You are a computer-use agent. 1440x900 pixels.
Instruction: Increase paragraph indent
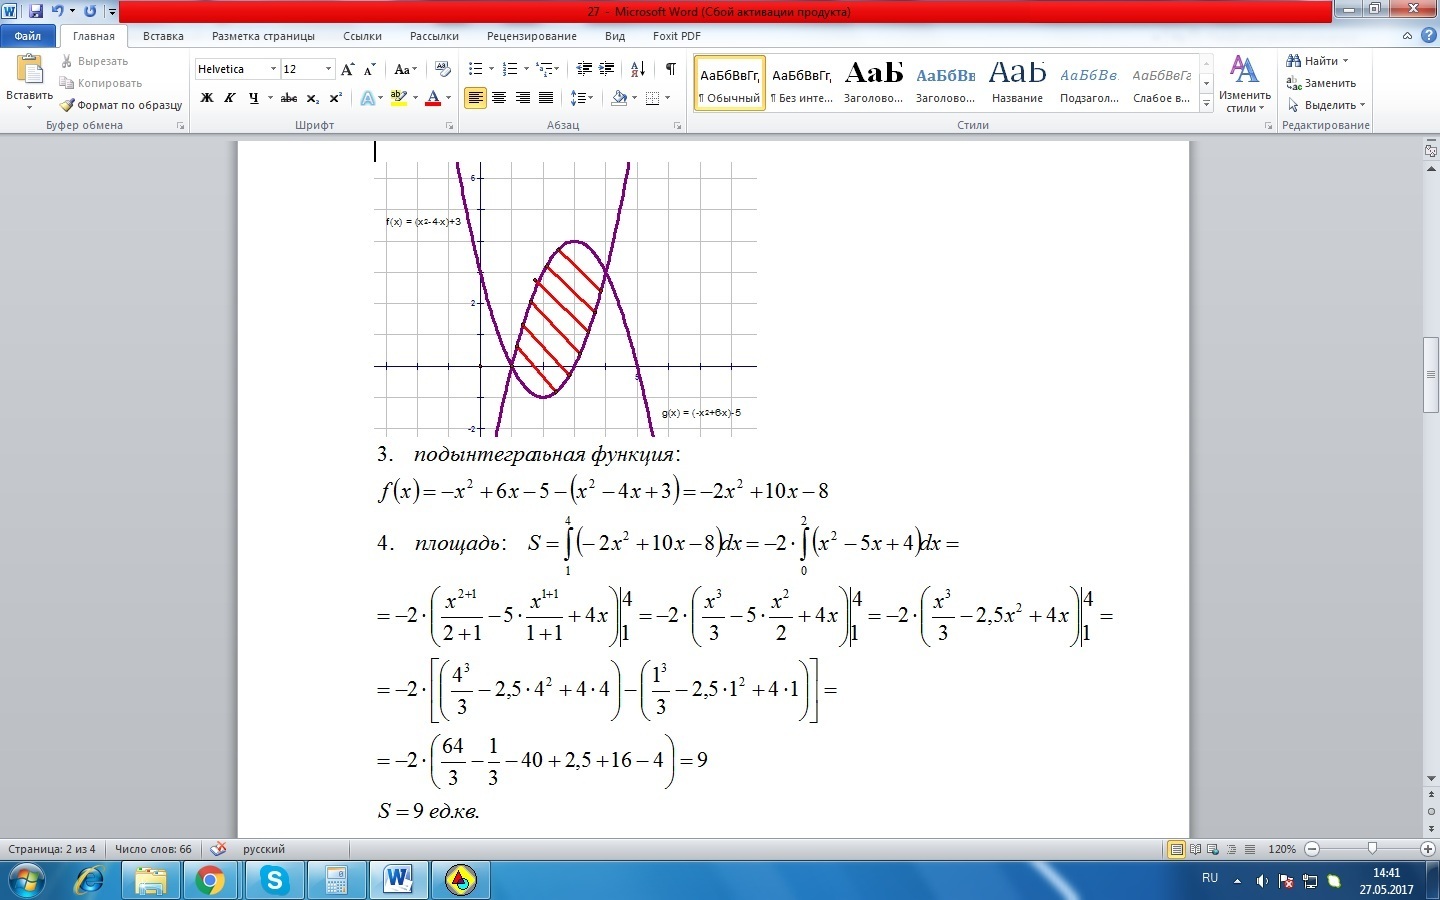pyautogui.click(x=607, y=69)
